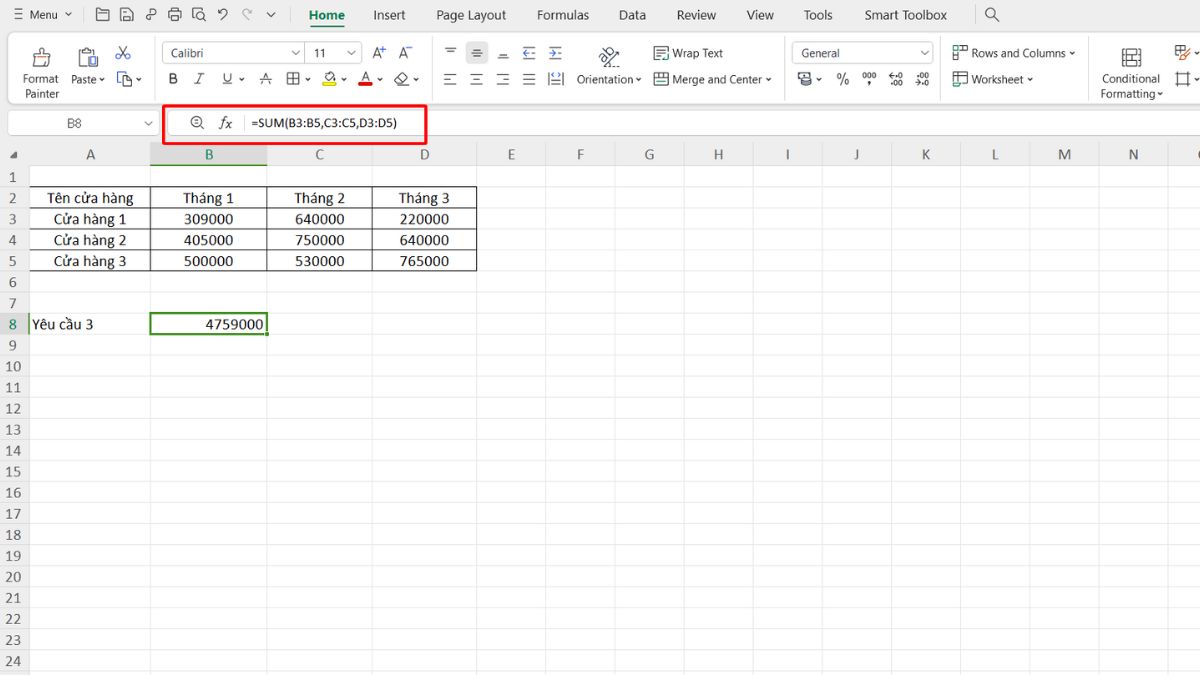Switch to the Formulas ribbon tab
This screenshot has height=675, width=1200.
tap(562, 14)
